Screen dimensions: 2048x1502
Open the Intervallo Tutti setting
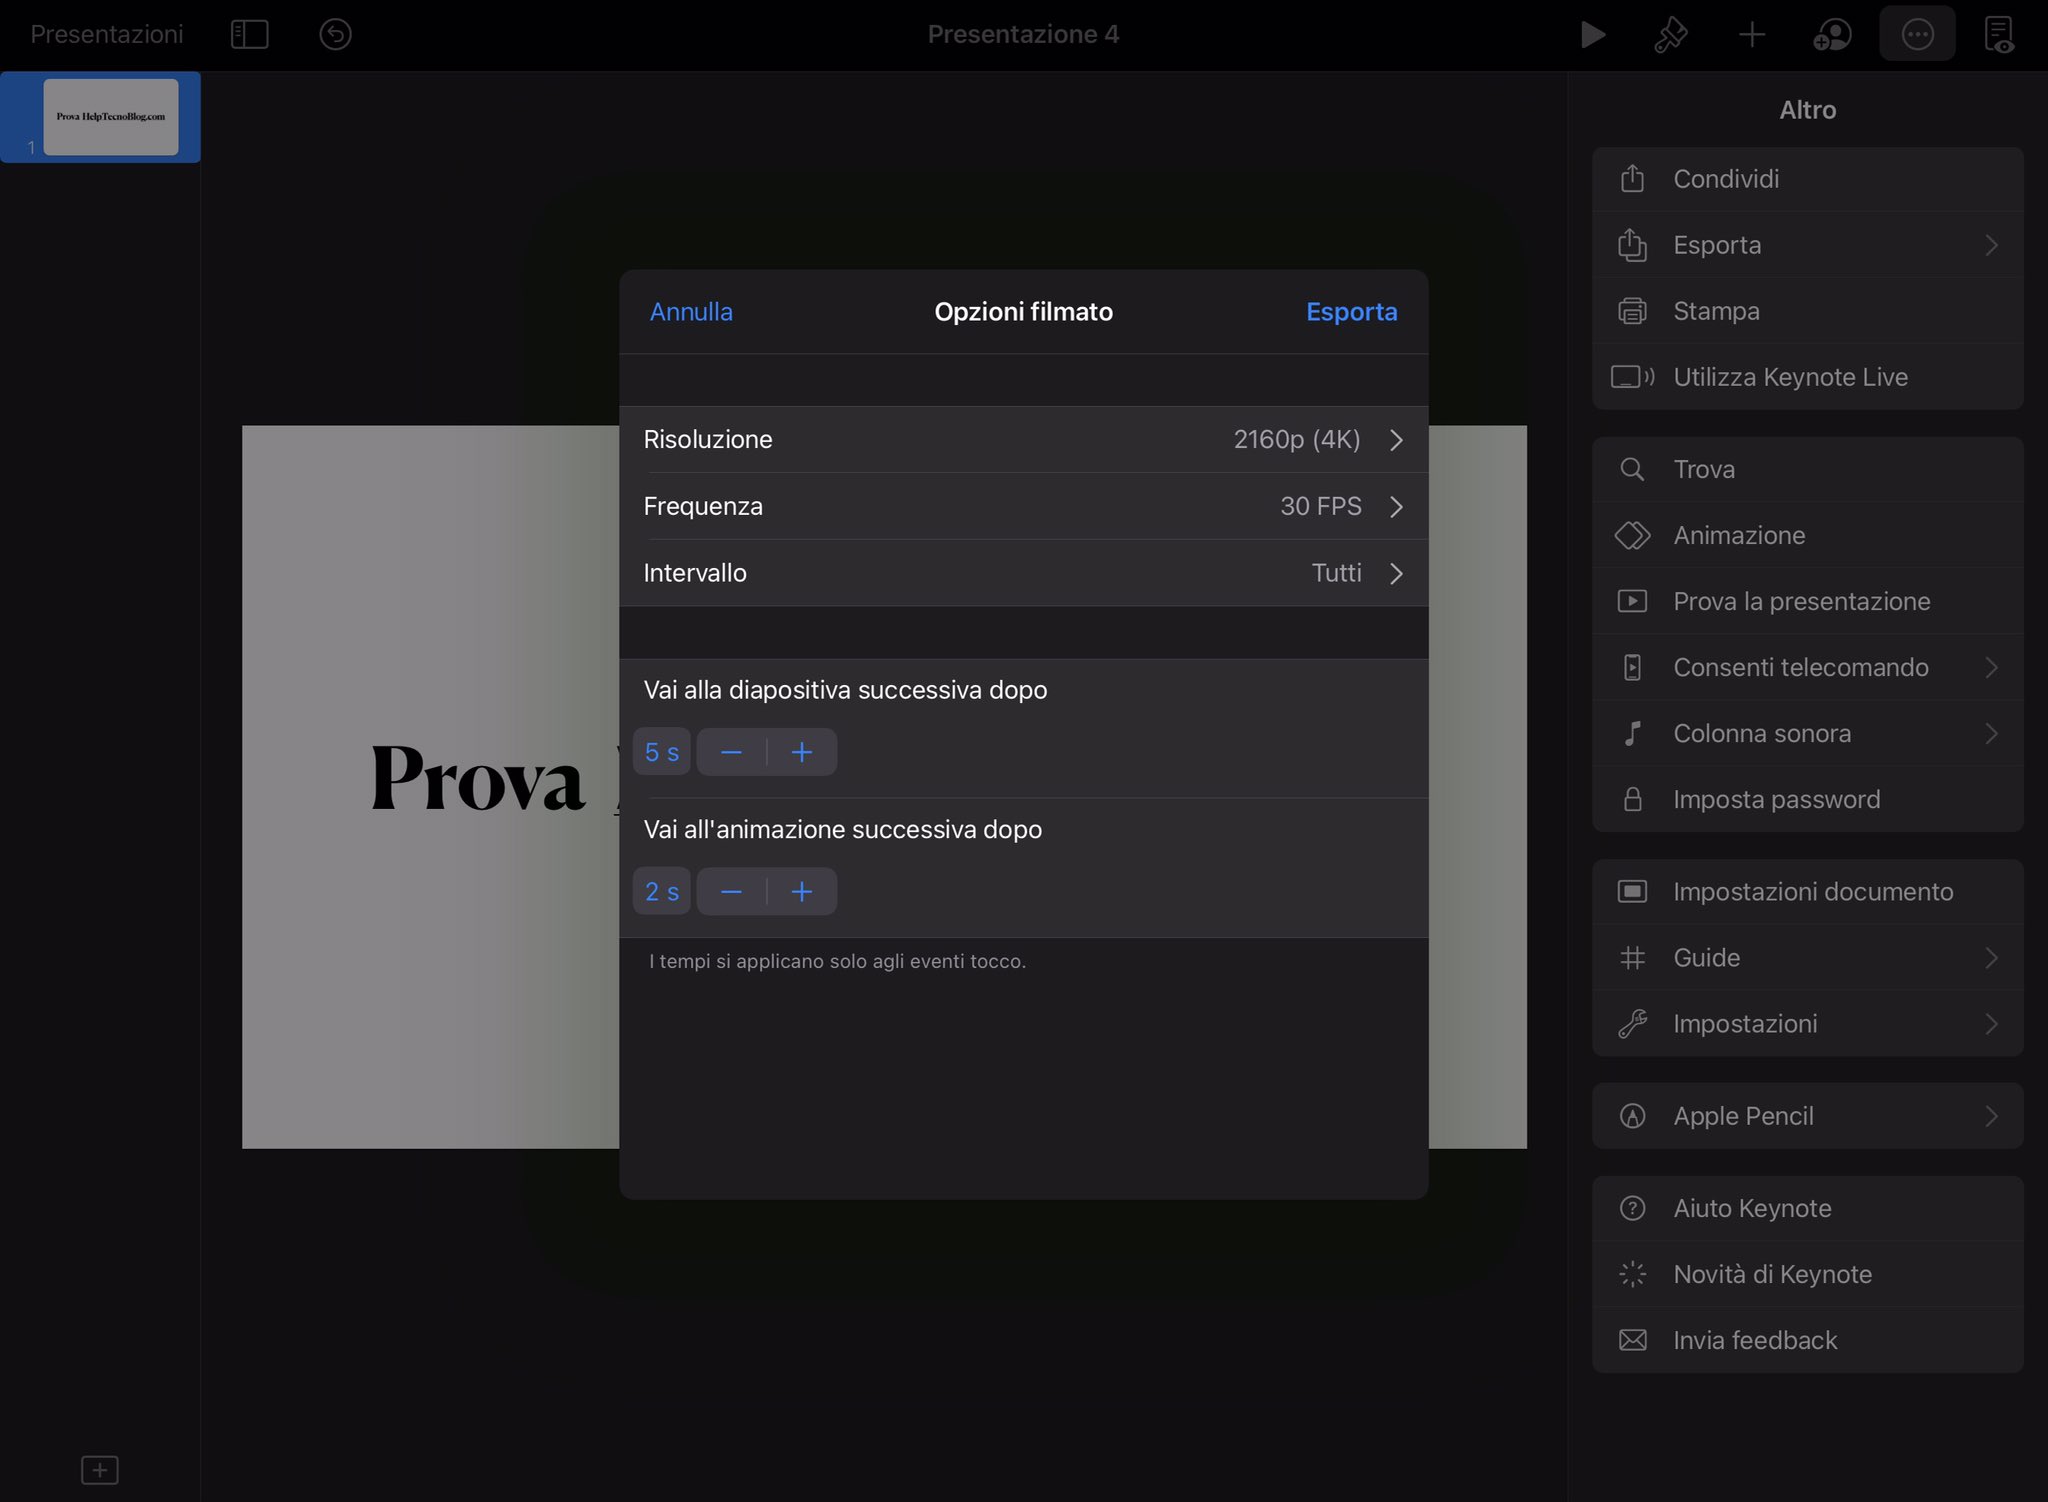(1023, 573)
